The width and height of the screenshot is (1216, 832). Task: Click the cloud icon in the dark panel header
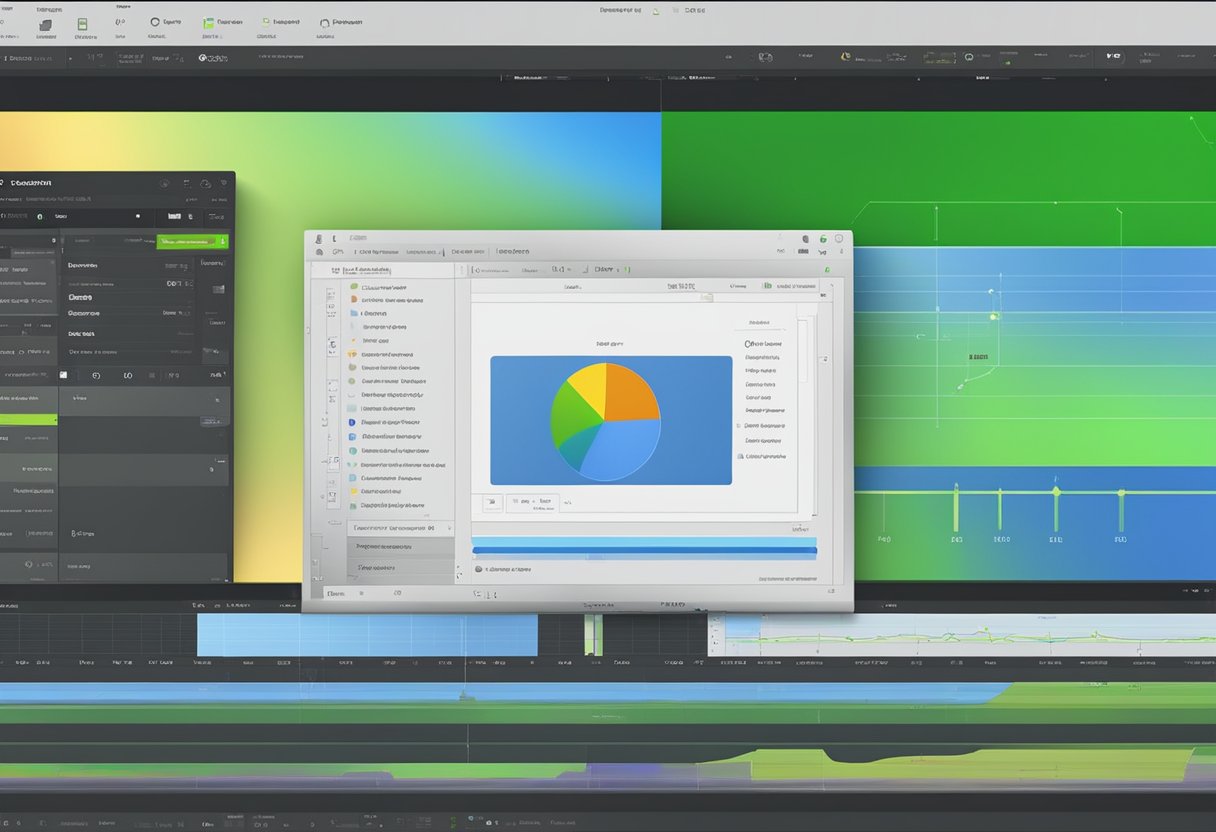(205, 183)
